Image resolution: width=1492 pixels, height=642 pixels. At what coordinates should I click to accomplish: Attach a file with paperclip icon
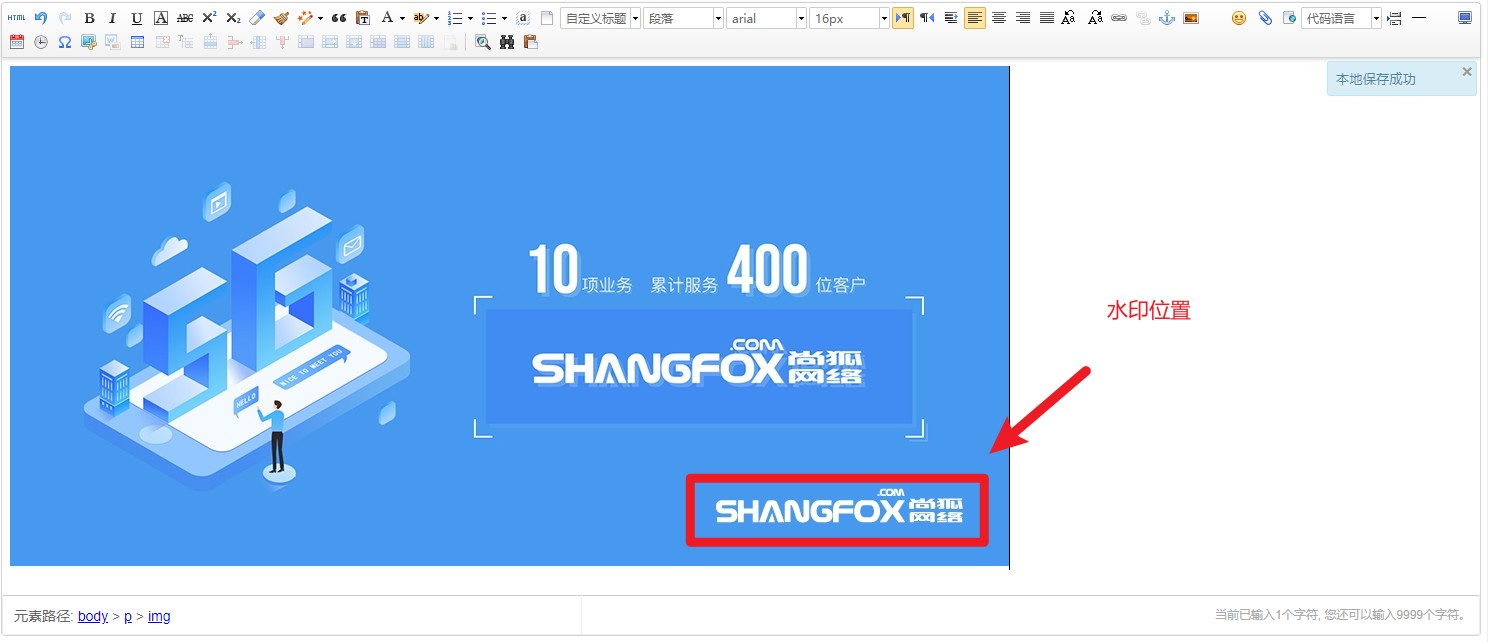point(1265,18)
